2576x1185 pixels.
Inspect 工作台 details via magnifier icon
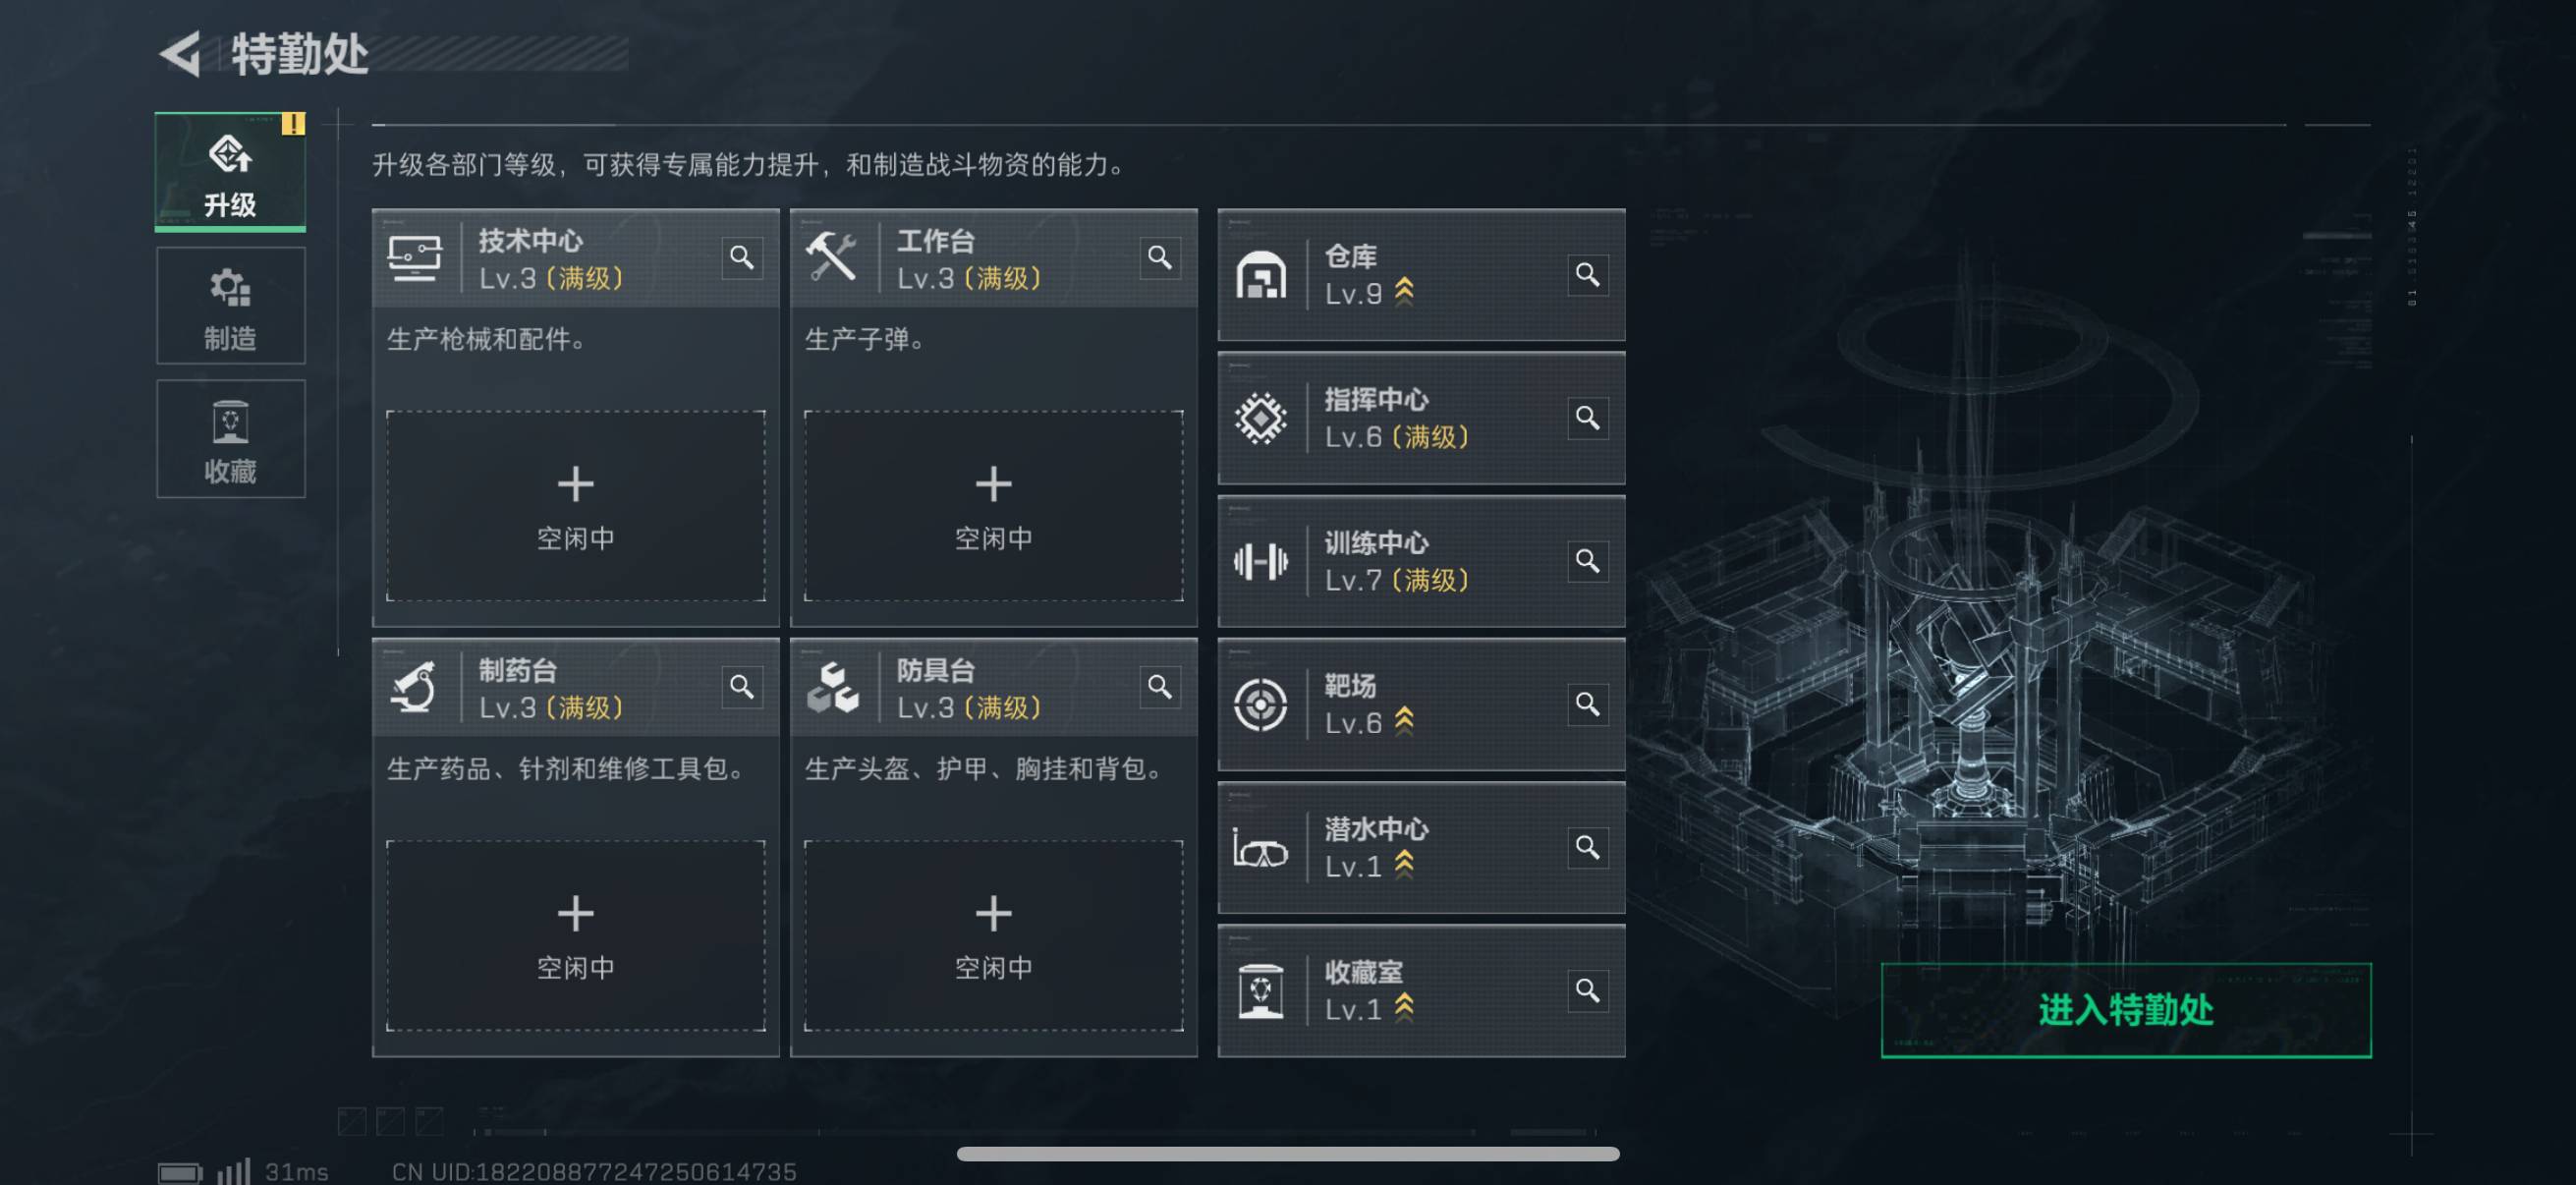point(1160,258)
